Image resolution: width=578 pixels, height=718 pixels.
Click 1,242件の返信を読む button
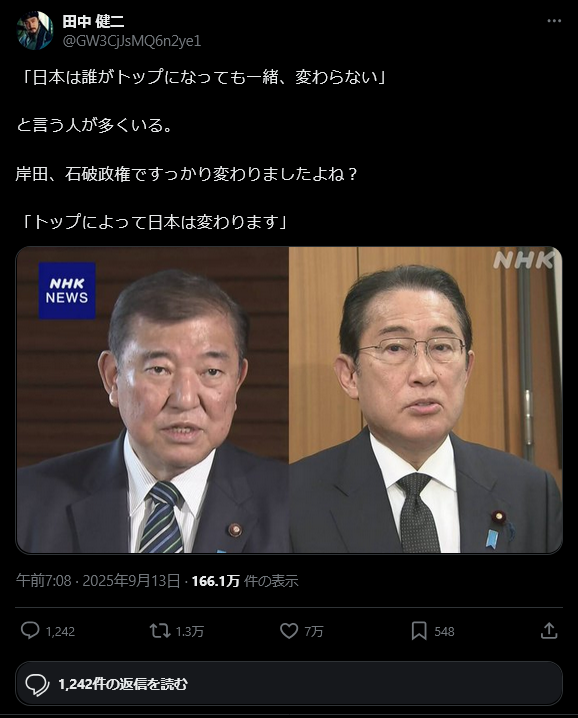point(289,684)
